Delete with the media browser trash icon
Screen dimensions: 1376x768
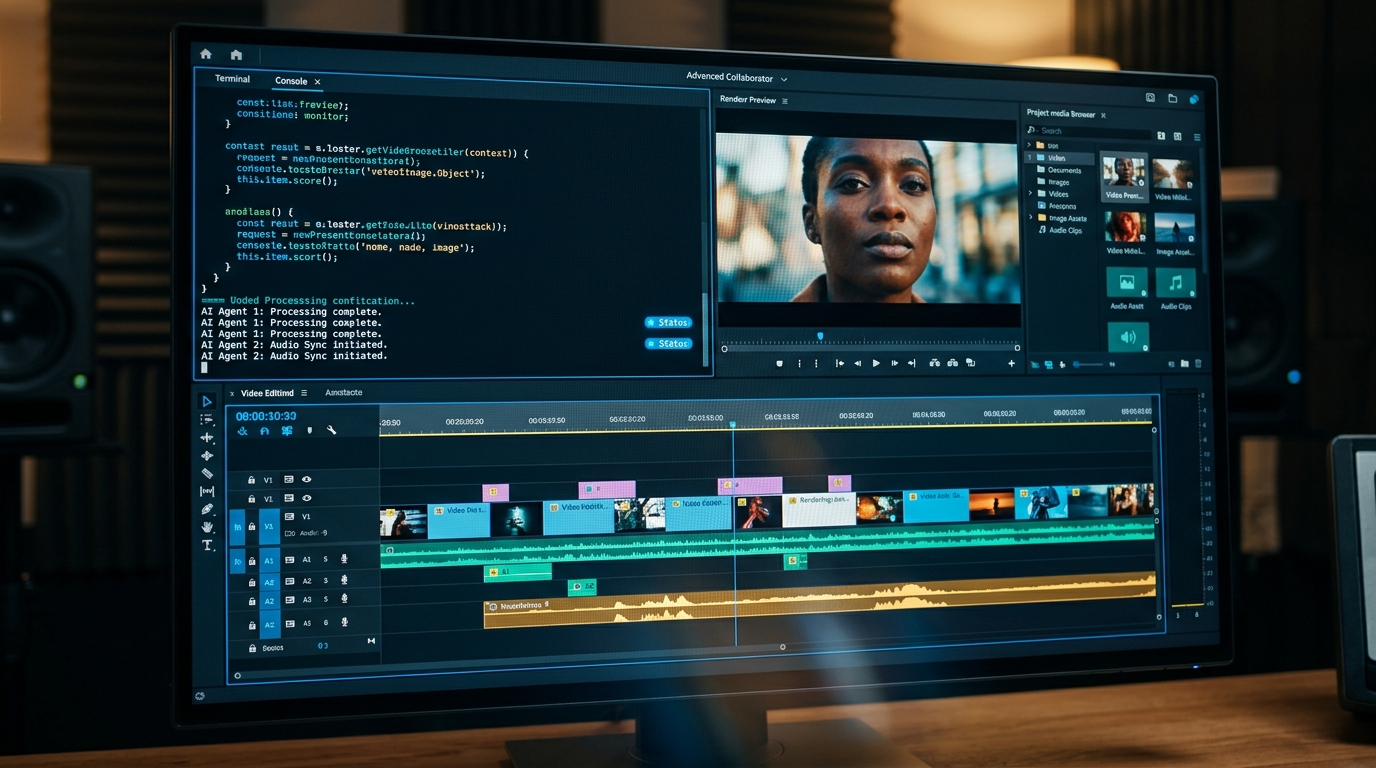point(1198,364)
